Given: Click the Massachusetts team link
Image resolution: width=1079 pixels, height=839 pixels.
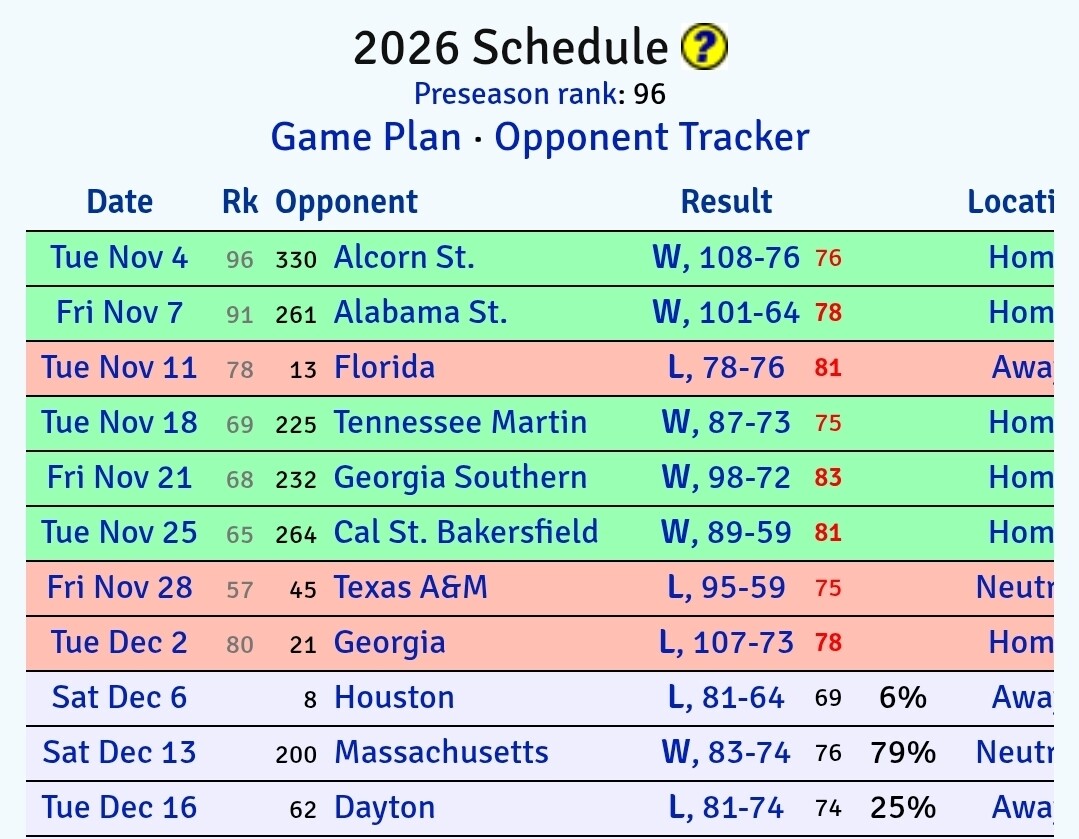Looking at the screenshot, I should click(441, 752).
